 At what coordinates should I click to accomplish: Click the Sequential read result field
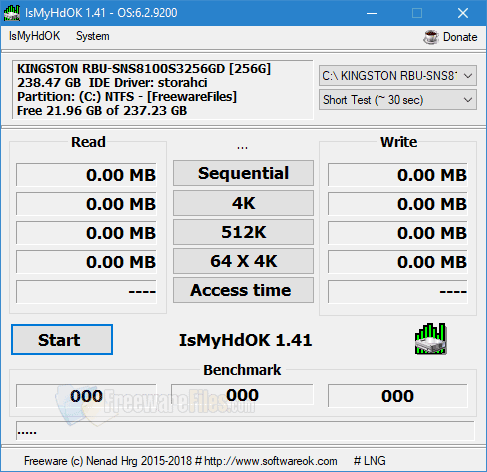(x=86, y=175)
